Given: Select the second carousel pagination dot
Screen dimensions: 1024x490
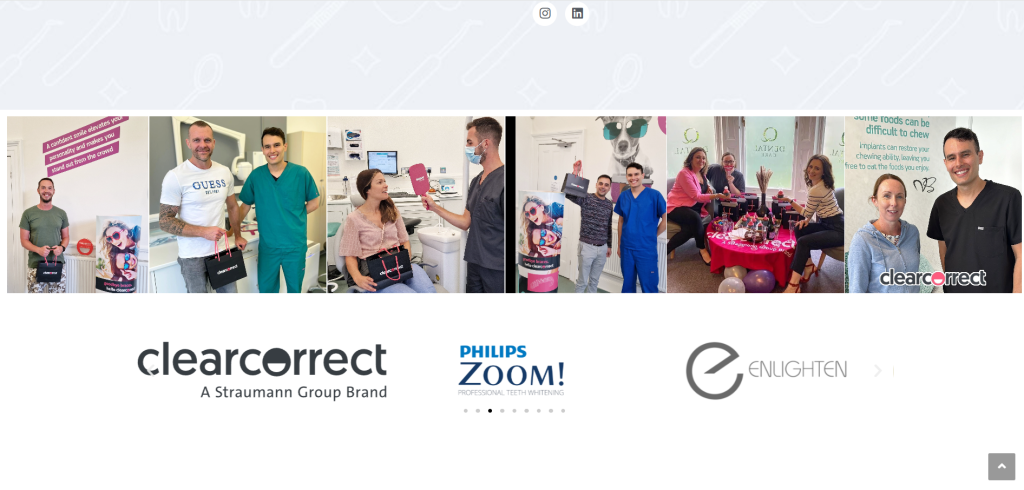Looking at the screenshot, I should (x=478, y=411).
